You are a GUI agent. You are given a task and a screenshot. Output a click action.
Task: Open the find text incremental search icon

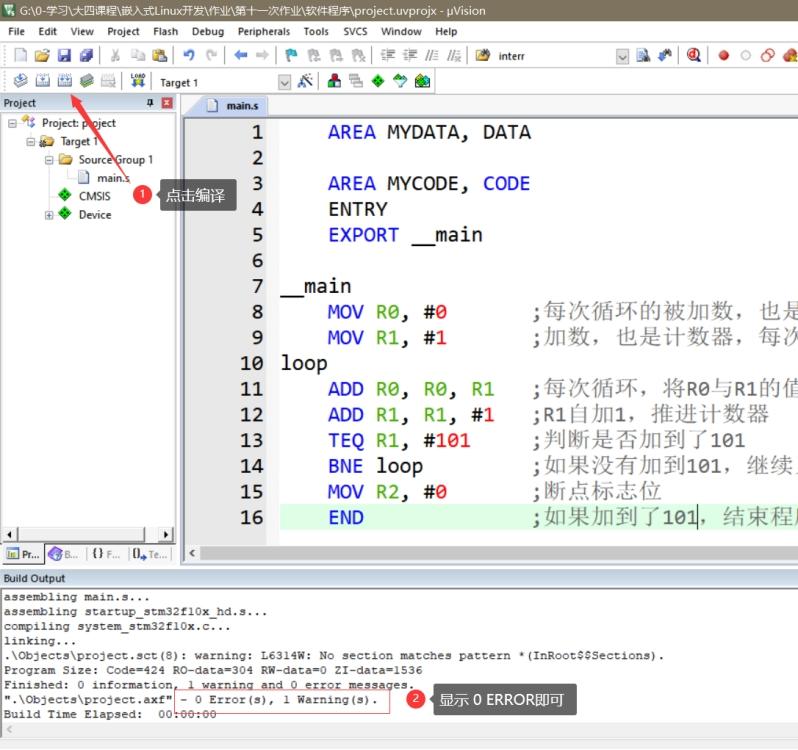pyautogui.click(x=665, y=55)
